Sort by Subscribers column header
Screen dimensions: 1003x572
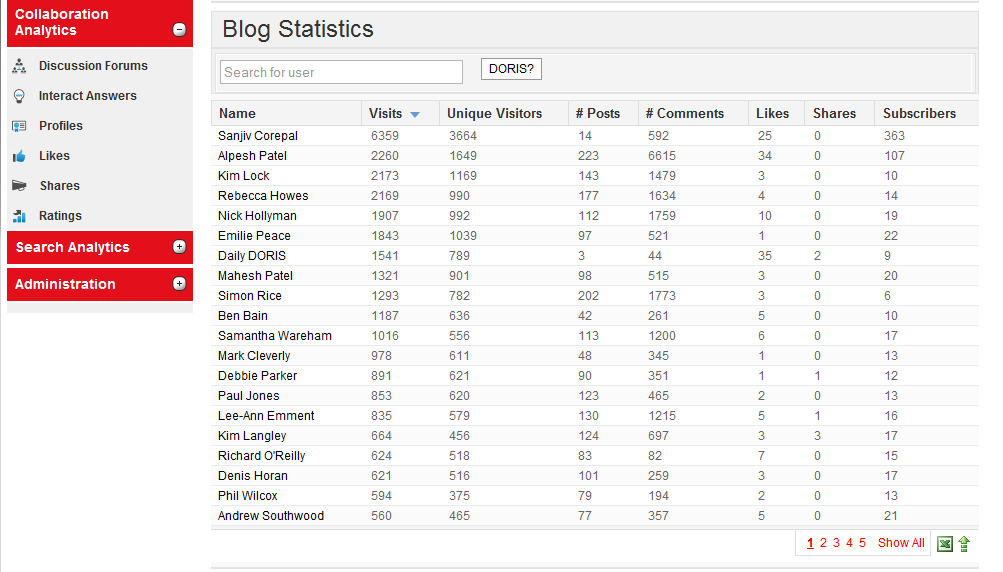pos(919,113)
